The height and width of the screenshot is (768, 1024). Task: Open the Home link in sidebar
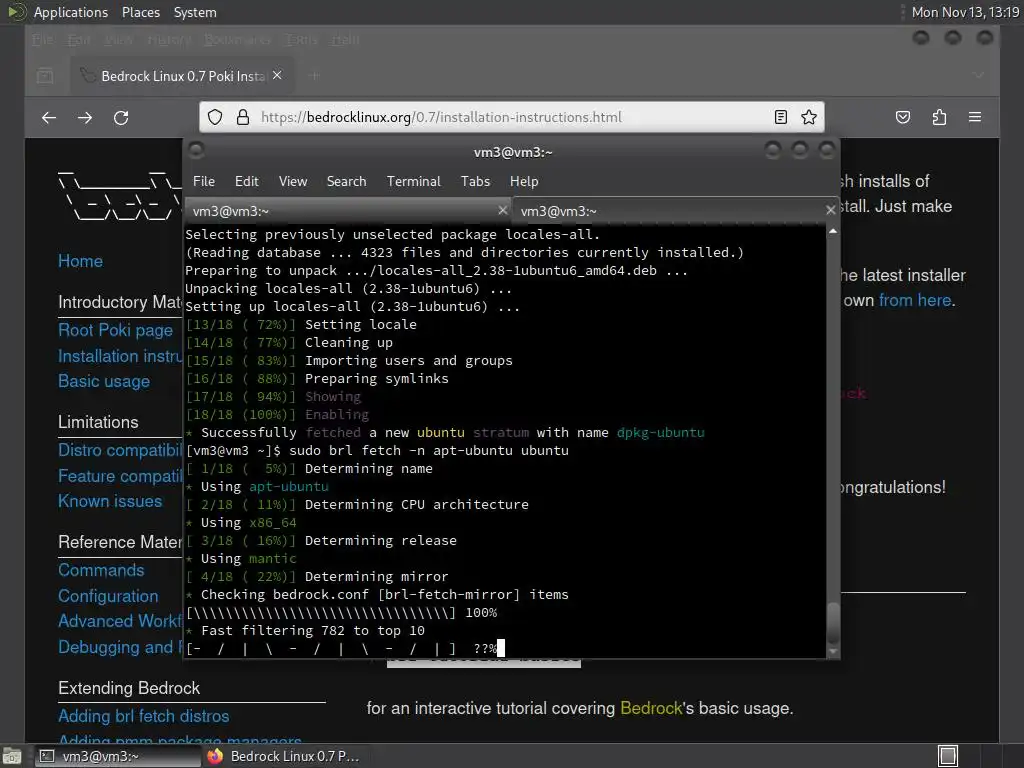click(x=80, y=261)
